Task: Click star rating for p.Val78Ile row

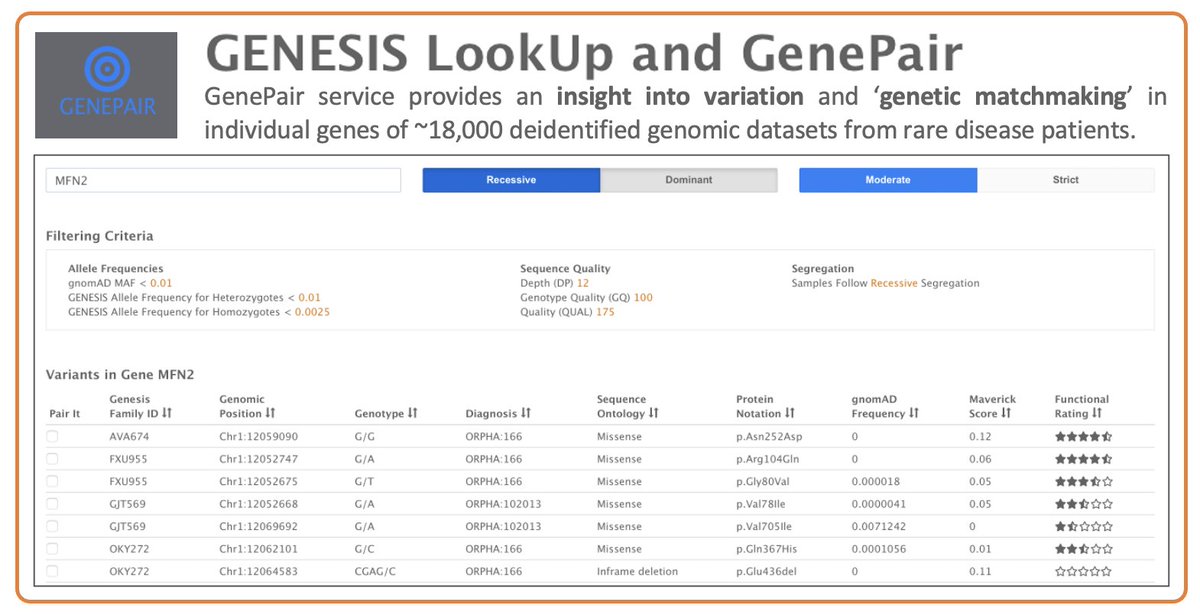Action: [x=1083, y=504]
